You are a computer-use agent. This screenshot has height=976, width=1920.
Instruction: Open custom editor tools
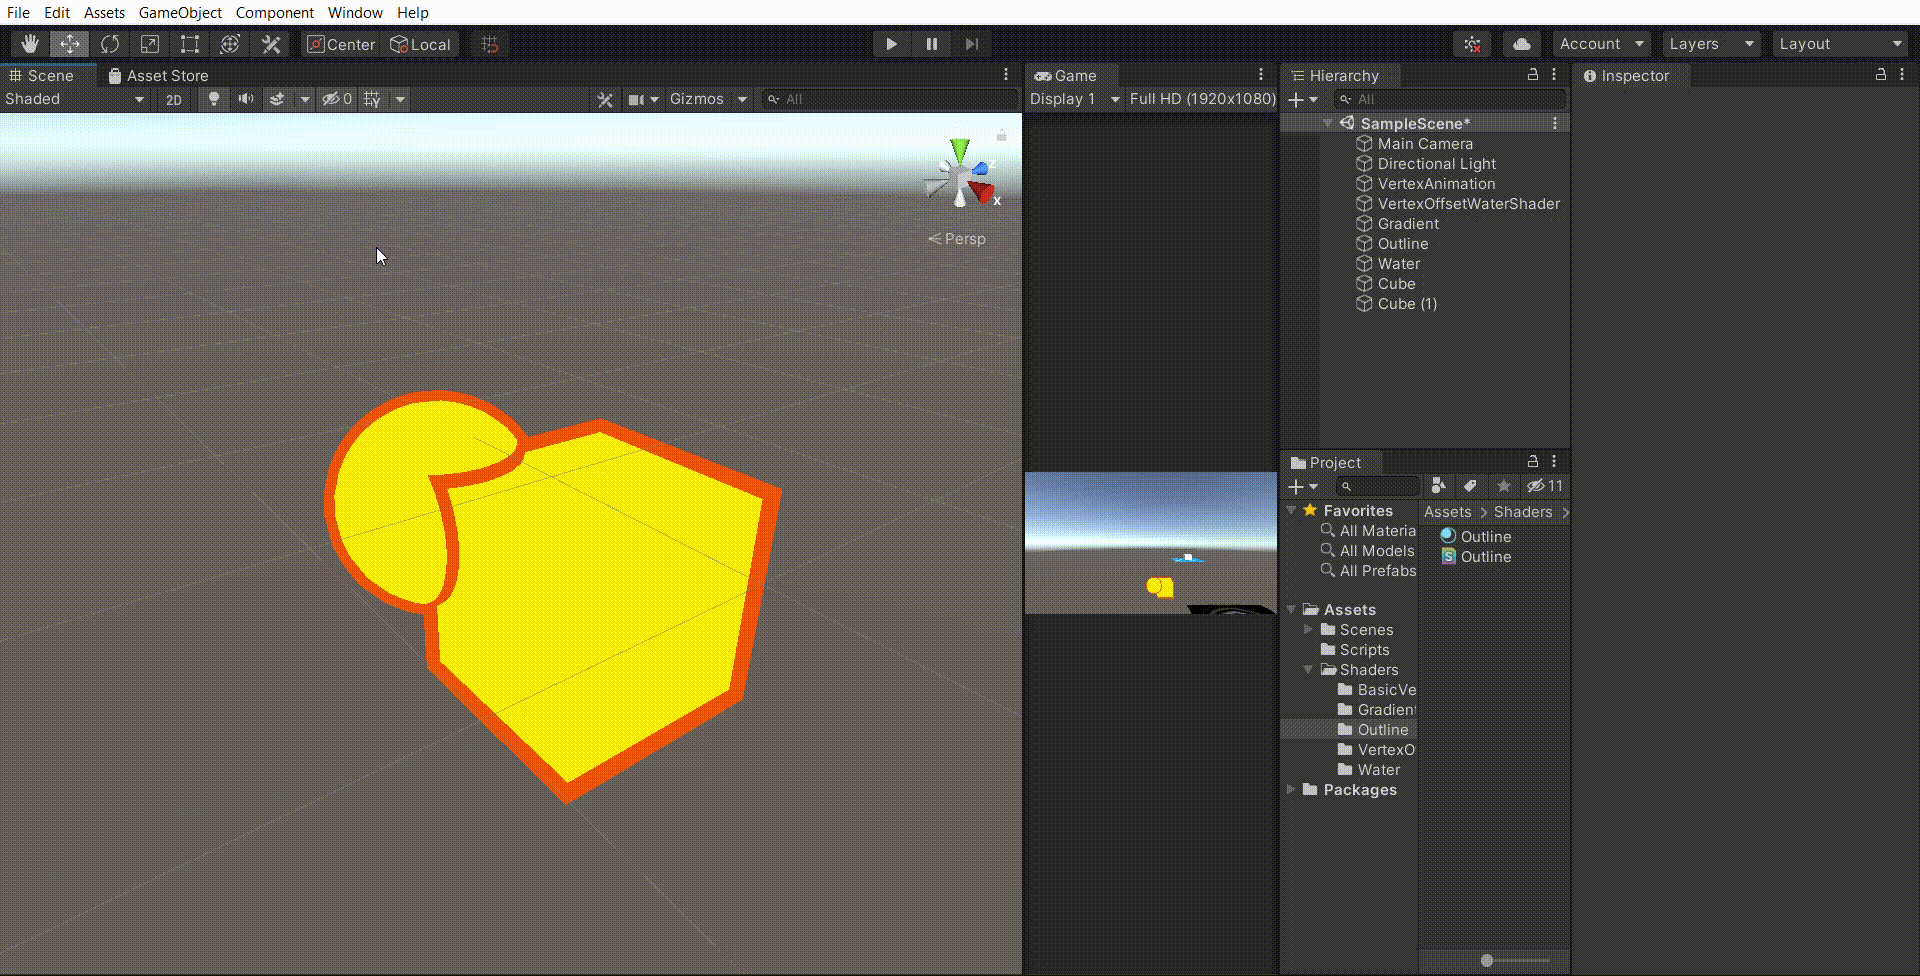coord(270,44)
